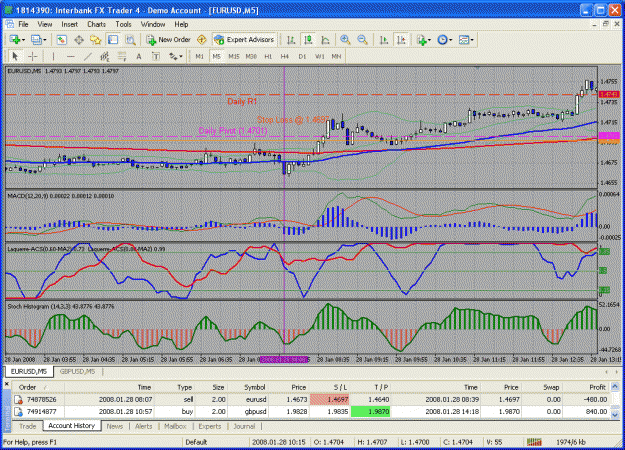Viewport: 625px width, 450px height.
Task: Switch chart to Line Chart mode
Action: click(325, 40)
